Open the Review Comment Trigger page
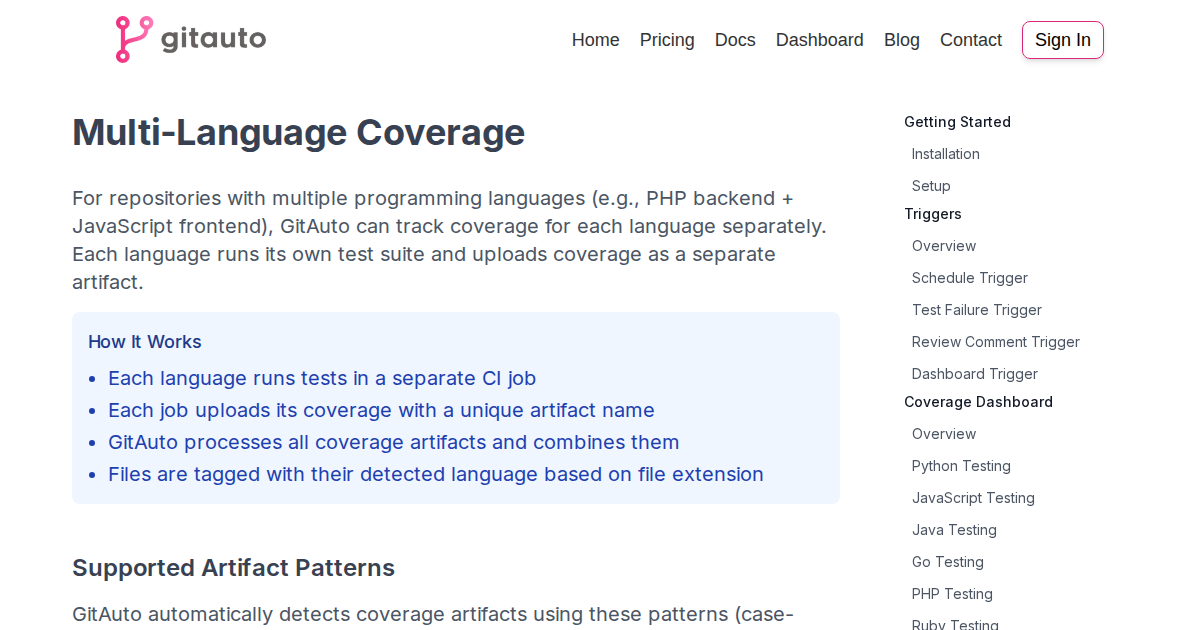Image resolution: width=1200 pixels, height=630 pixels. click(996, 342)
